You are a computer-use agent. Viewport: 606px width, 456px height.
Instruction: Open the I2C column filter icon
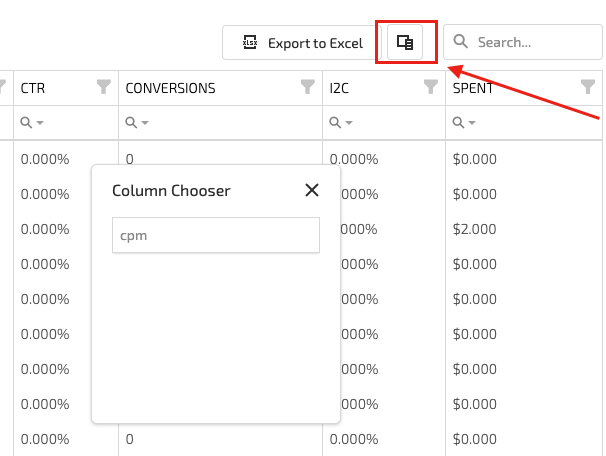(431, 88)
